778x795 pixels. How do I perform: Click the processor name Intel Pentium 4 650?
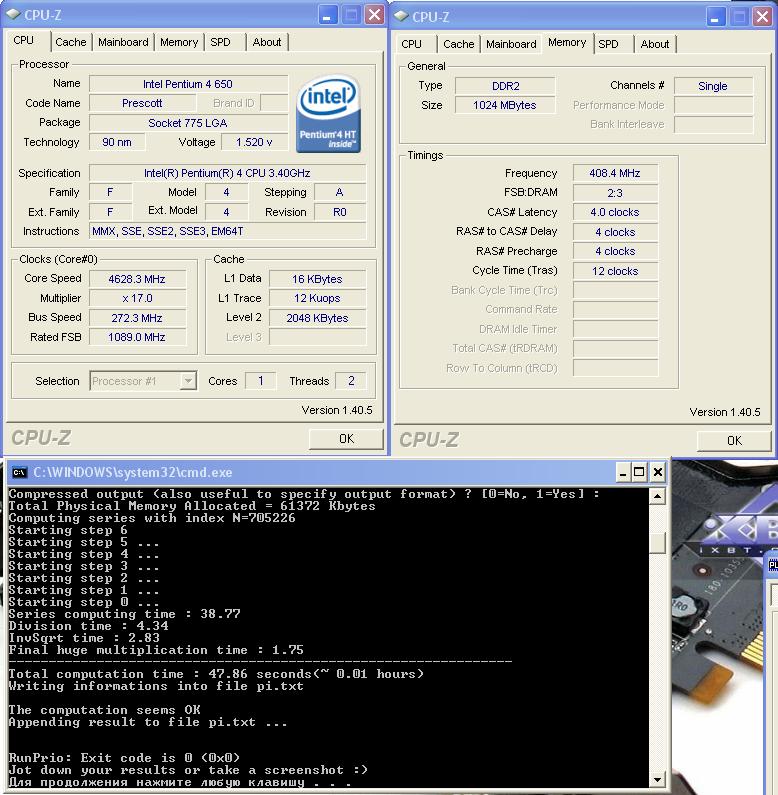pyautogui.click(x=188, y=84)
